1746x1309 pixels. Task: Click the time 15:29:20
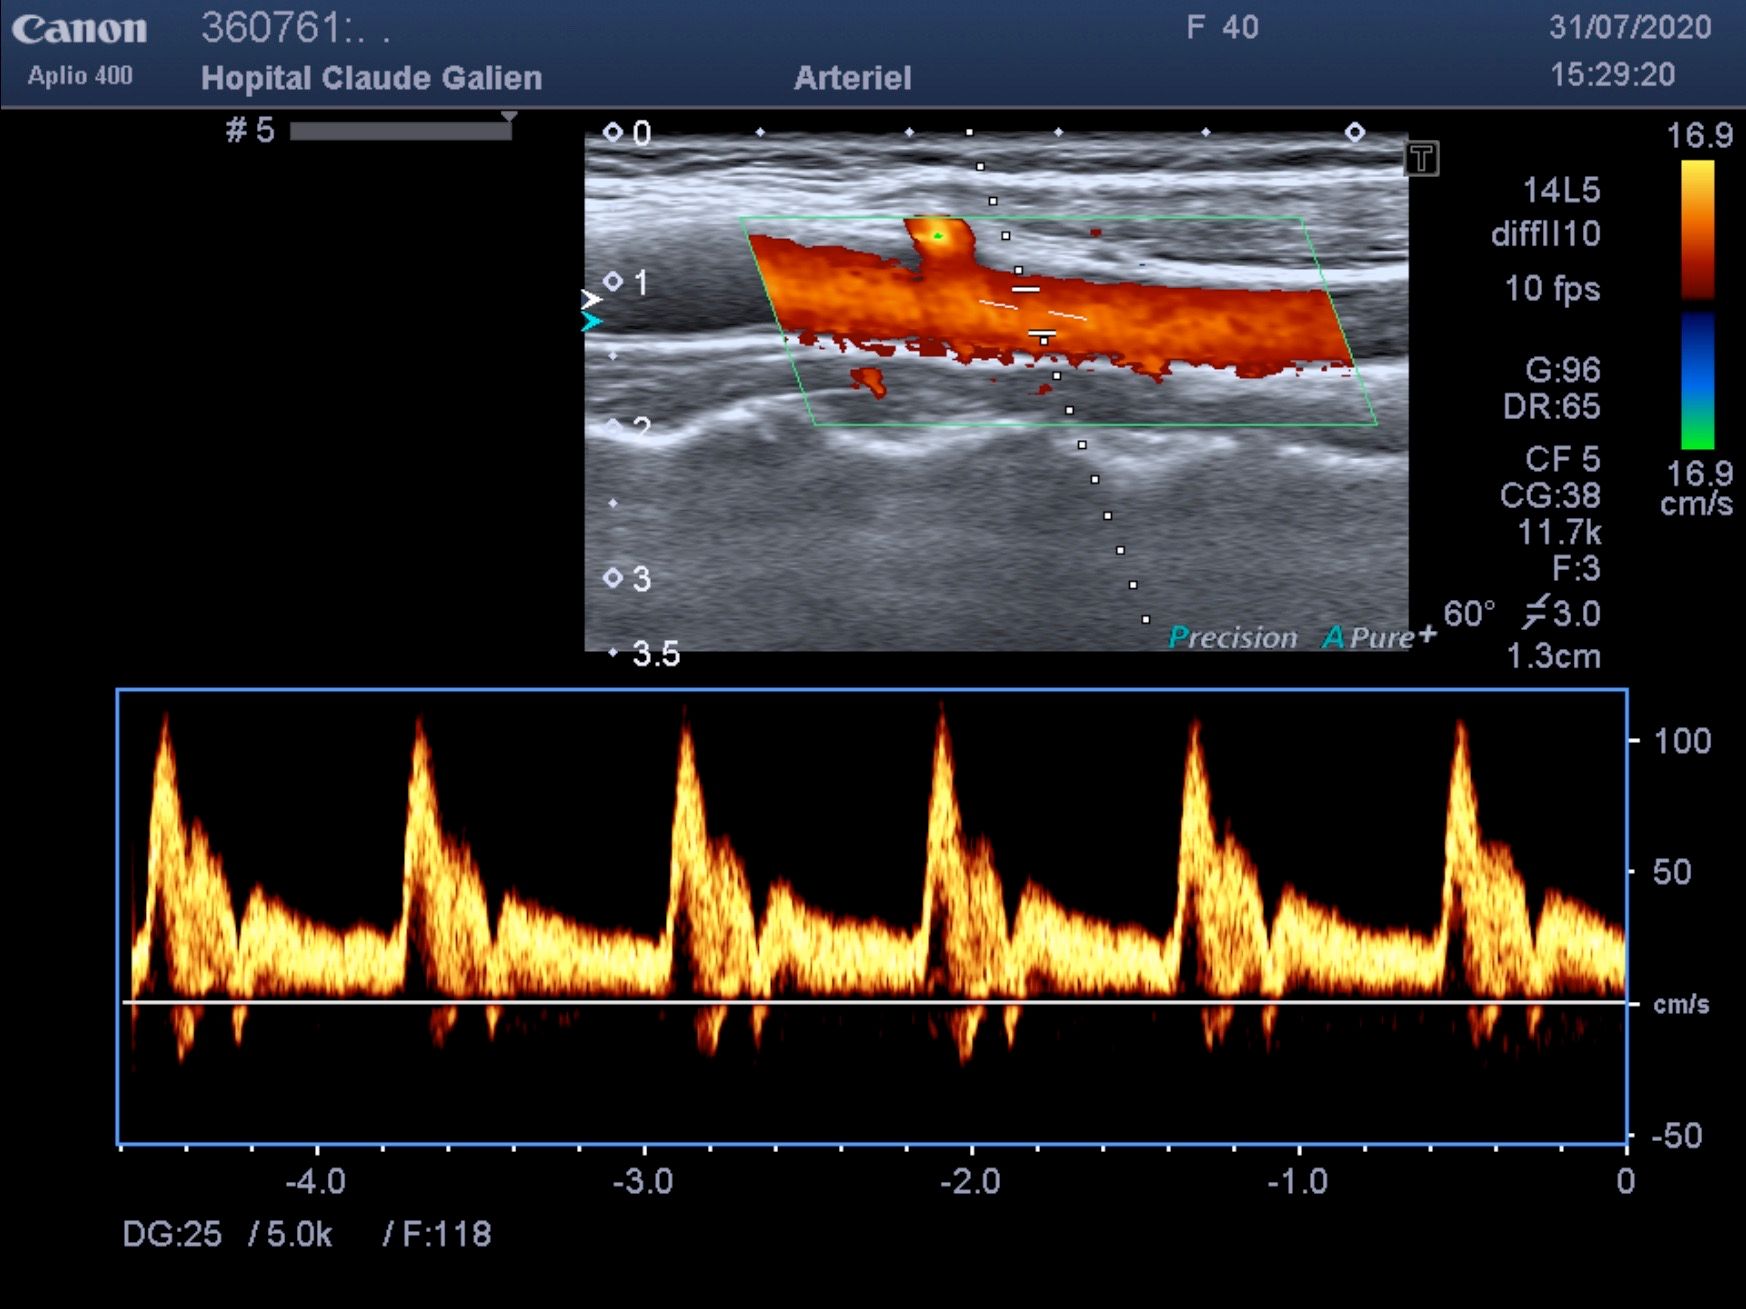click(x=1612, y=75)
